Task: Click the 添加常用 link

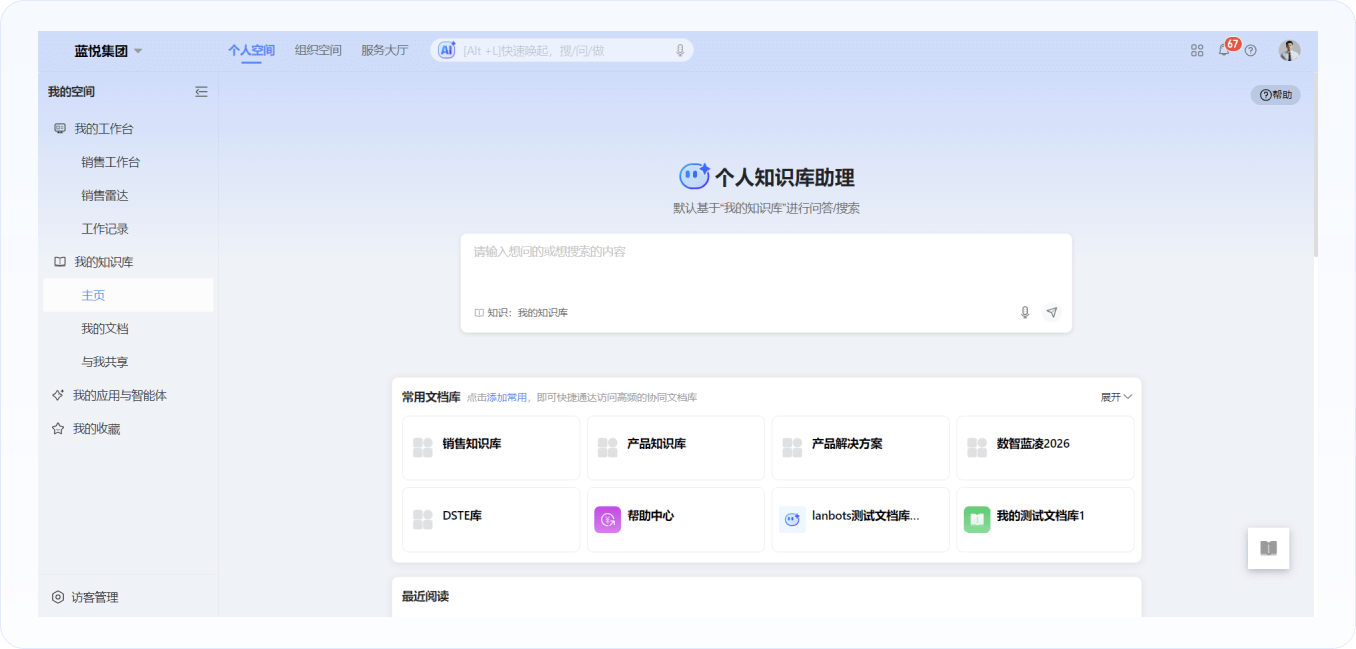Action: pos(507,398)
